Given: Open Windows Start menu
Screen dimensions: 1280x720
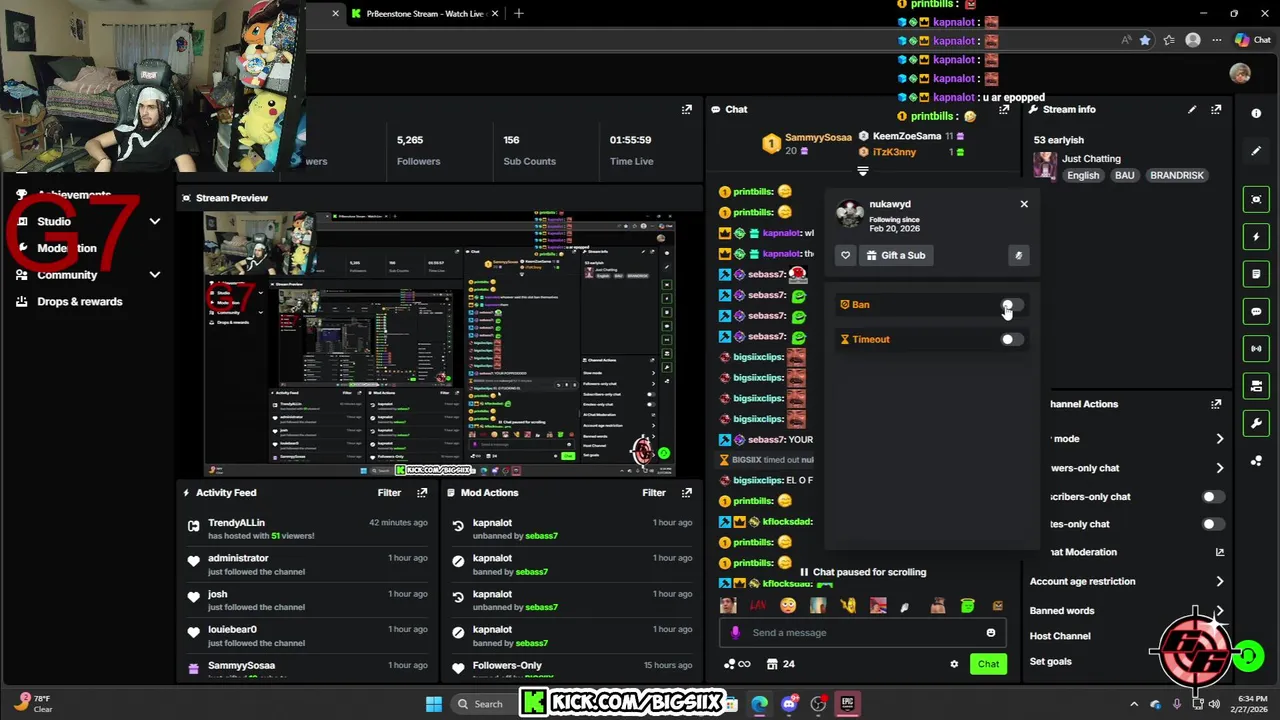Looking at the screenshot, I should [x=434, y=704].
